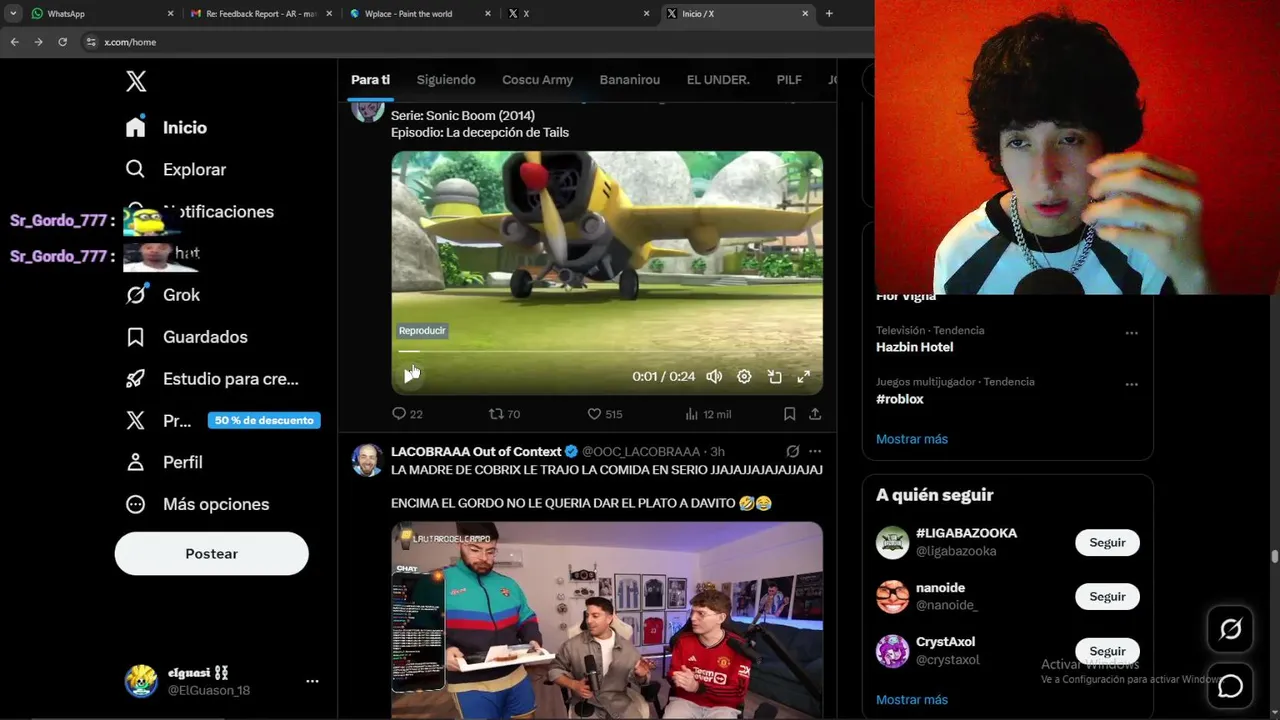Toggle video picture-in-picture mode
Screen dimensions: 1280x720
774,377
